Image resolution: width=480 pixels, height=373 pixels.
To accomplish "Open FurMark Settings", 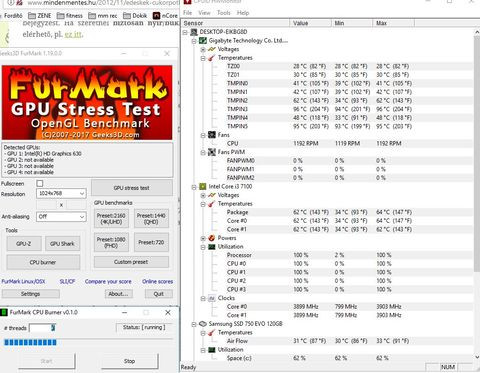I will [31, 294].
